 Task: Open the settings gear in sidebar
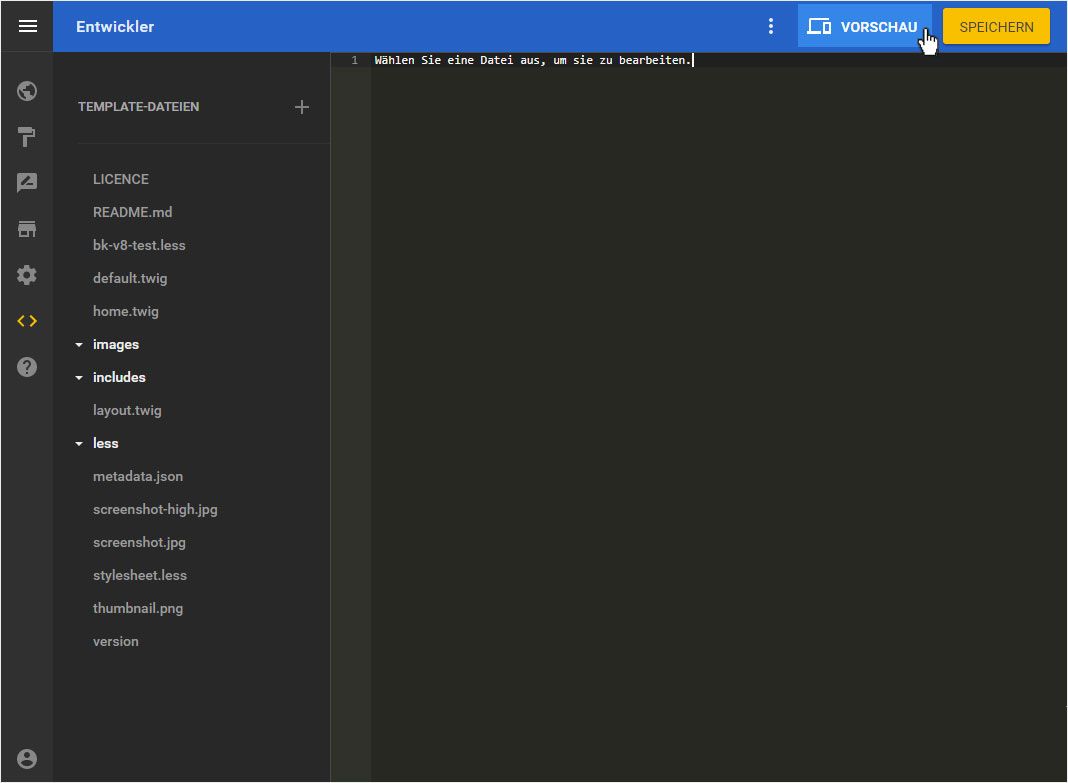pos(27,275)
